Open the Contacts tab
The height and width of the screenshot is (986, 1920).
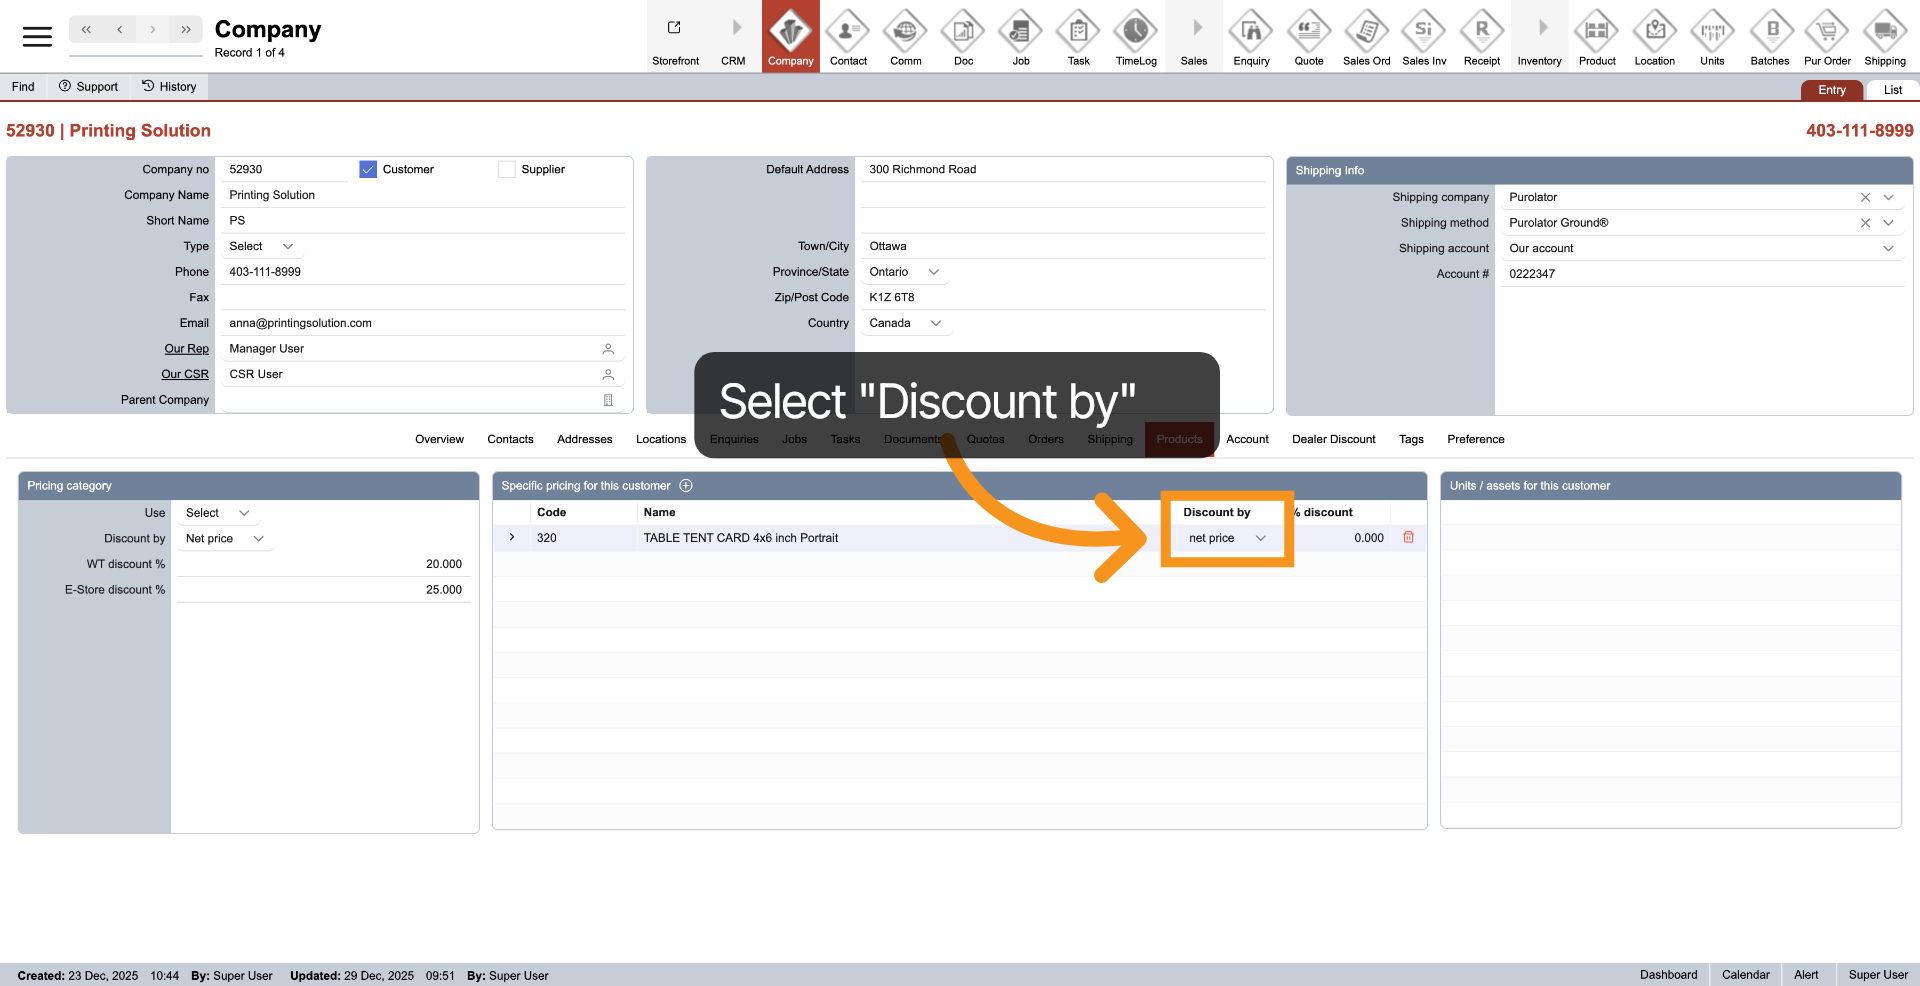click(510, 440)
